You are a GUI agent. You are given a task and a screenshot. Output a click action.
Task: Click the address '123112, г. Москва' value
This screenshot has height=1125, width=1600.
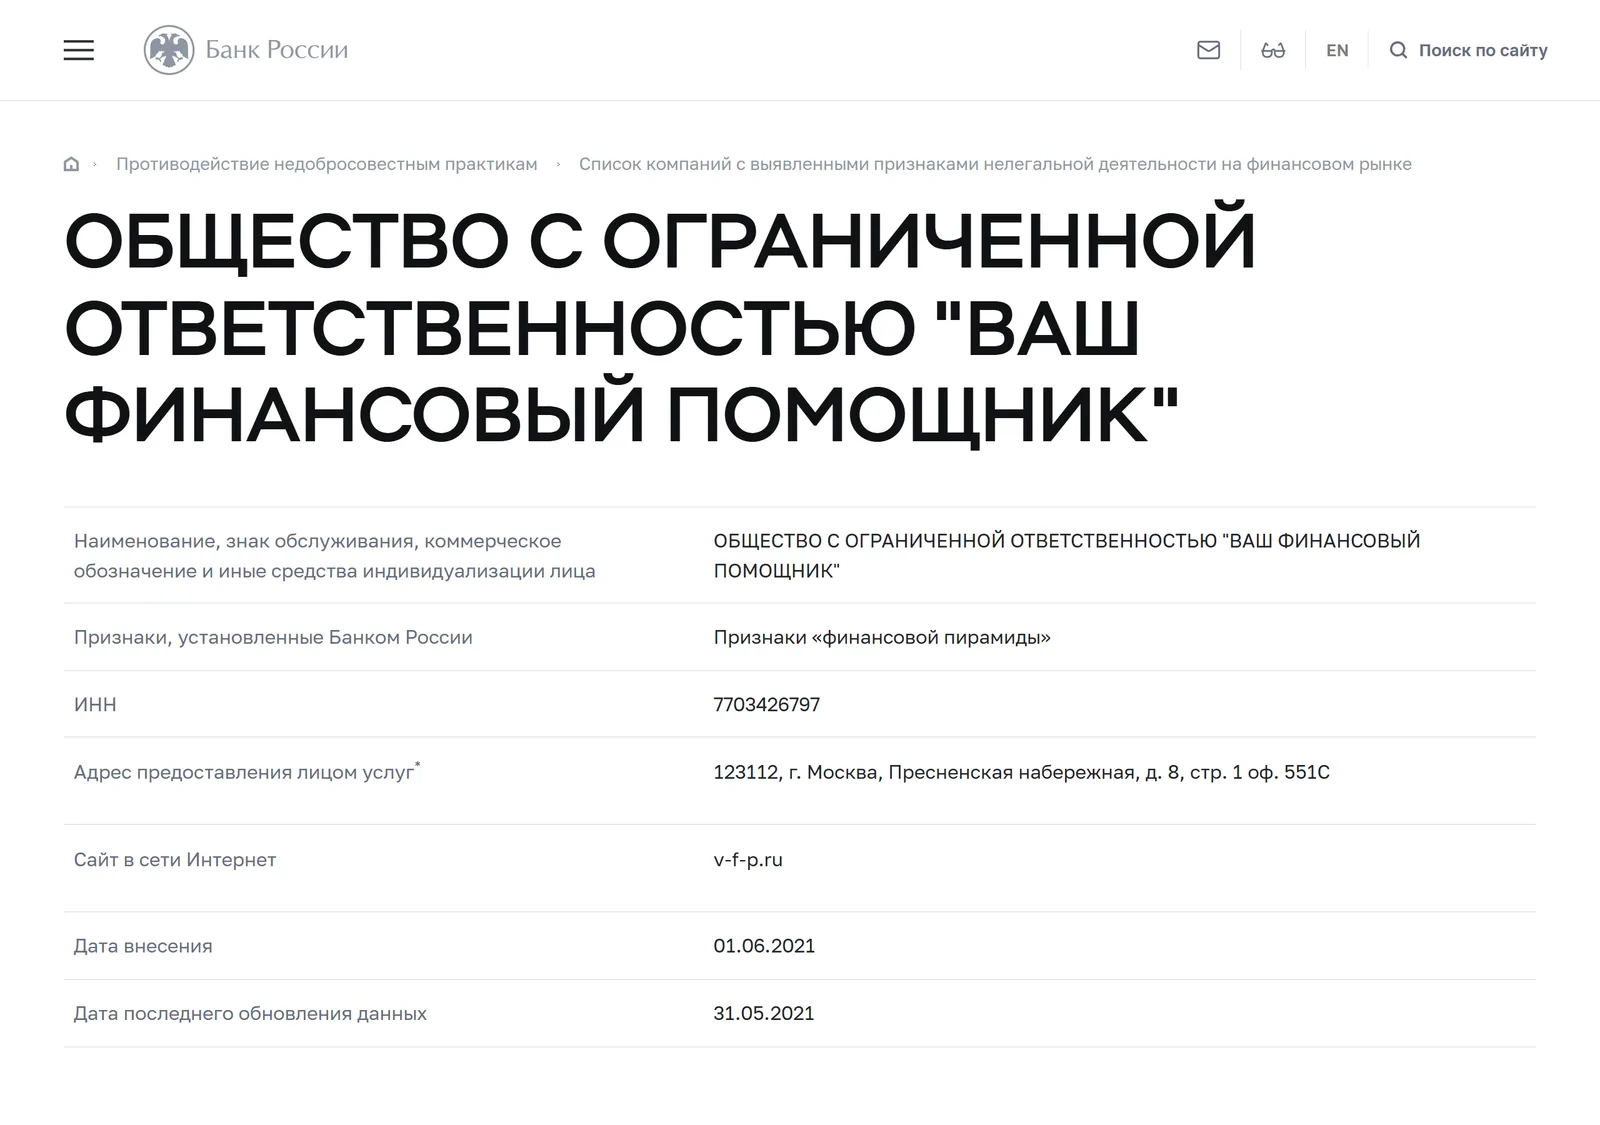coord(1021,772)
